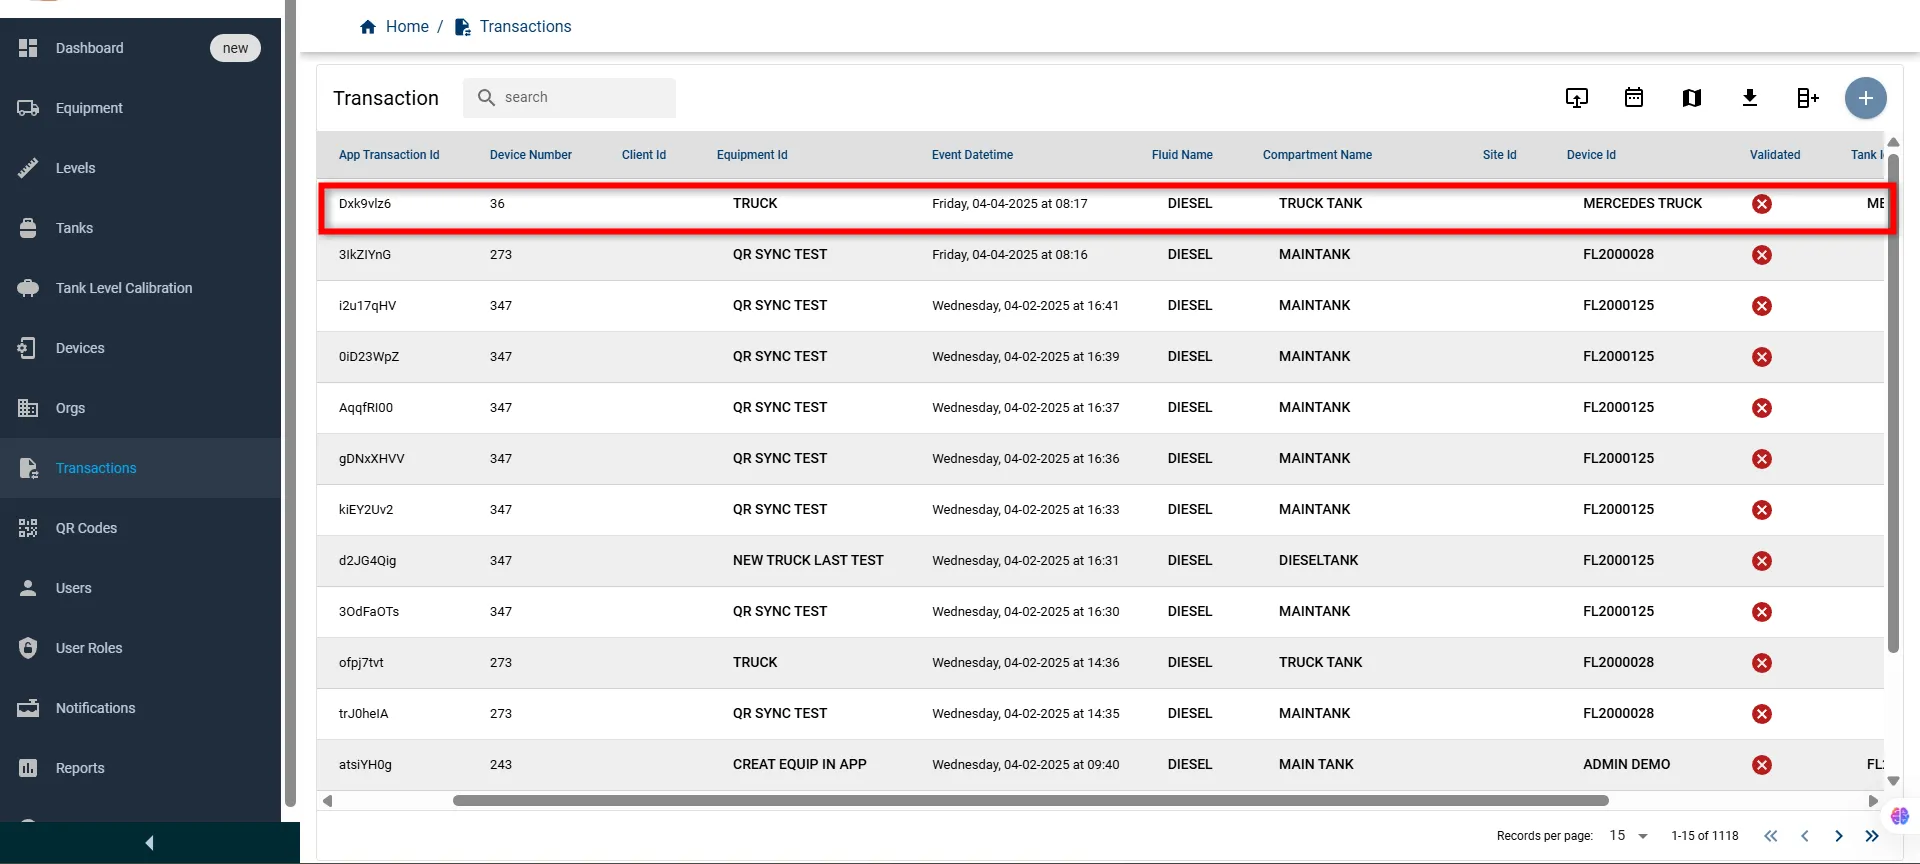Image resolution: width=1920 pixels, height=864 pixels.
Task: Click the screen upload toolbar icon
Action: [1576, 98]
